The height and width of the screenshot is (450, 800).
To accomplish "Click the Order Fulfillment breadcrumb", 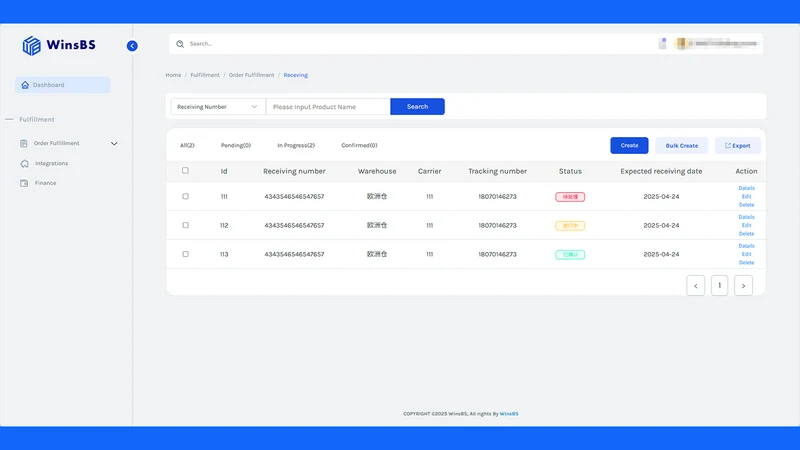I will (x=252, y=75).
